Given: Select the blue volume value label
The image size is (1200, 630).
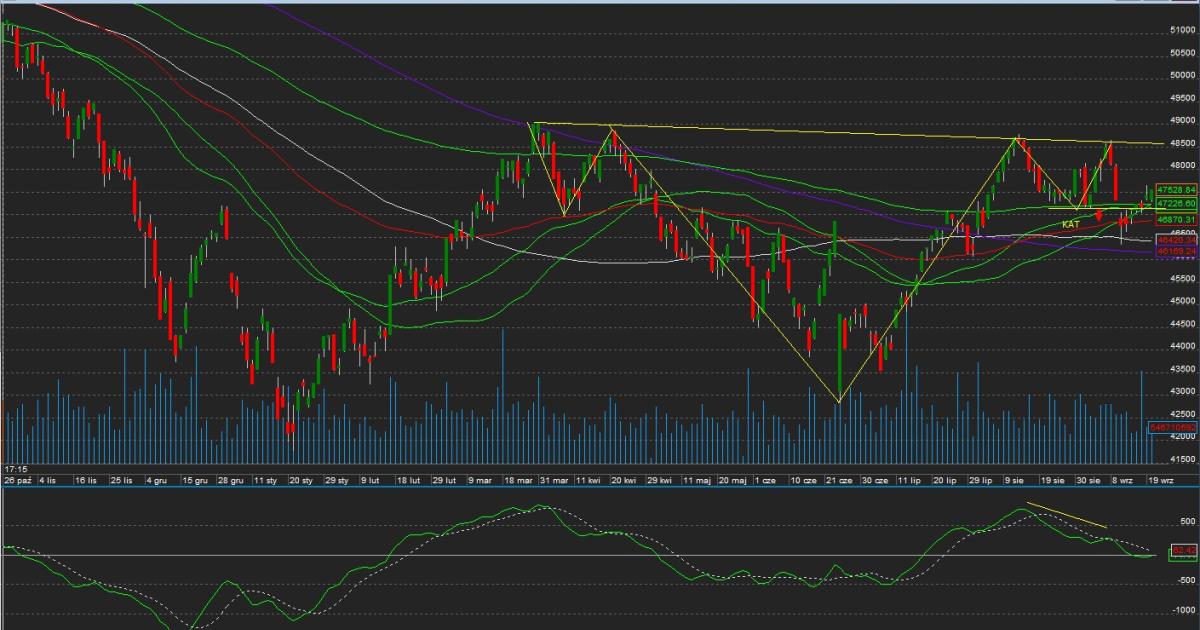Looking at the screenshot, I should click(x=1175, y=427).
